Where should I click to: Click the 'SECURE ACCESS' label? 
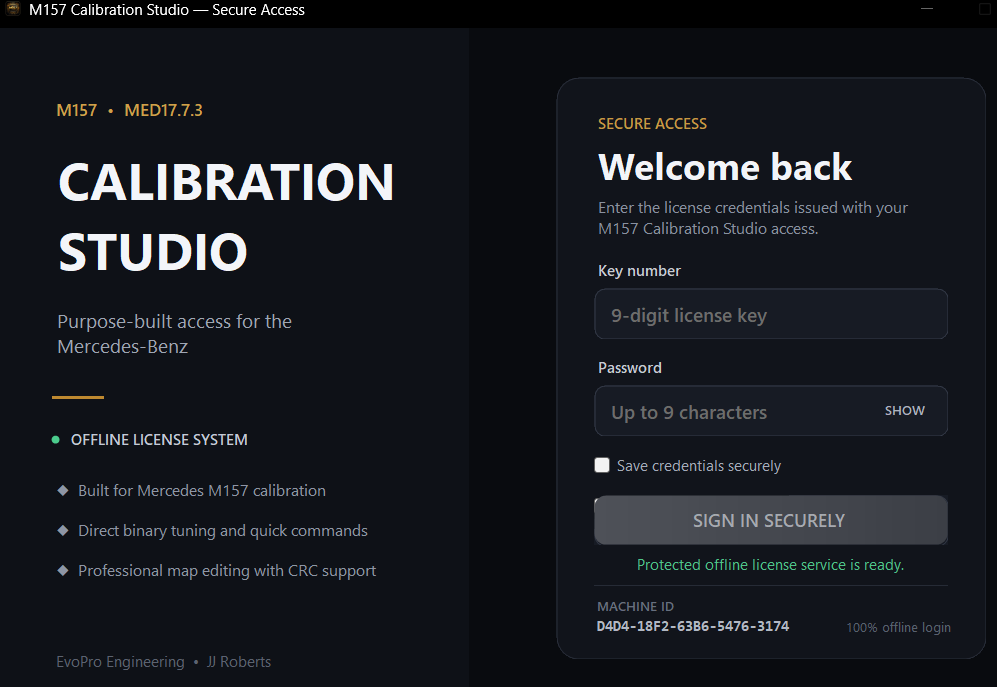click(652, 123)
